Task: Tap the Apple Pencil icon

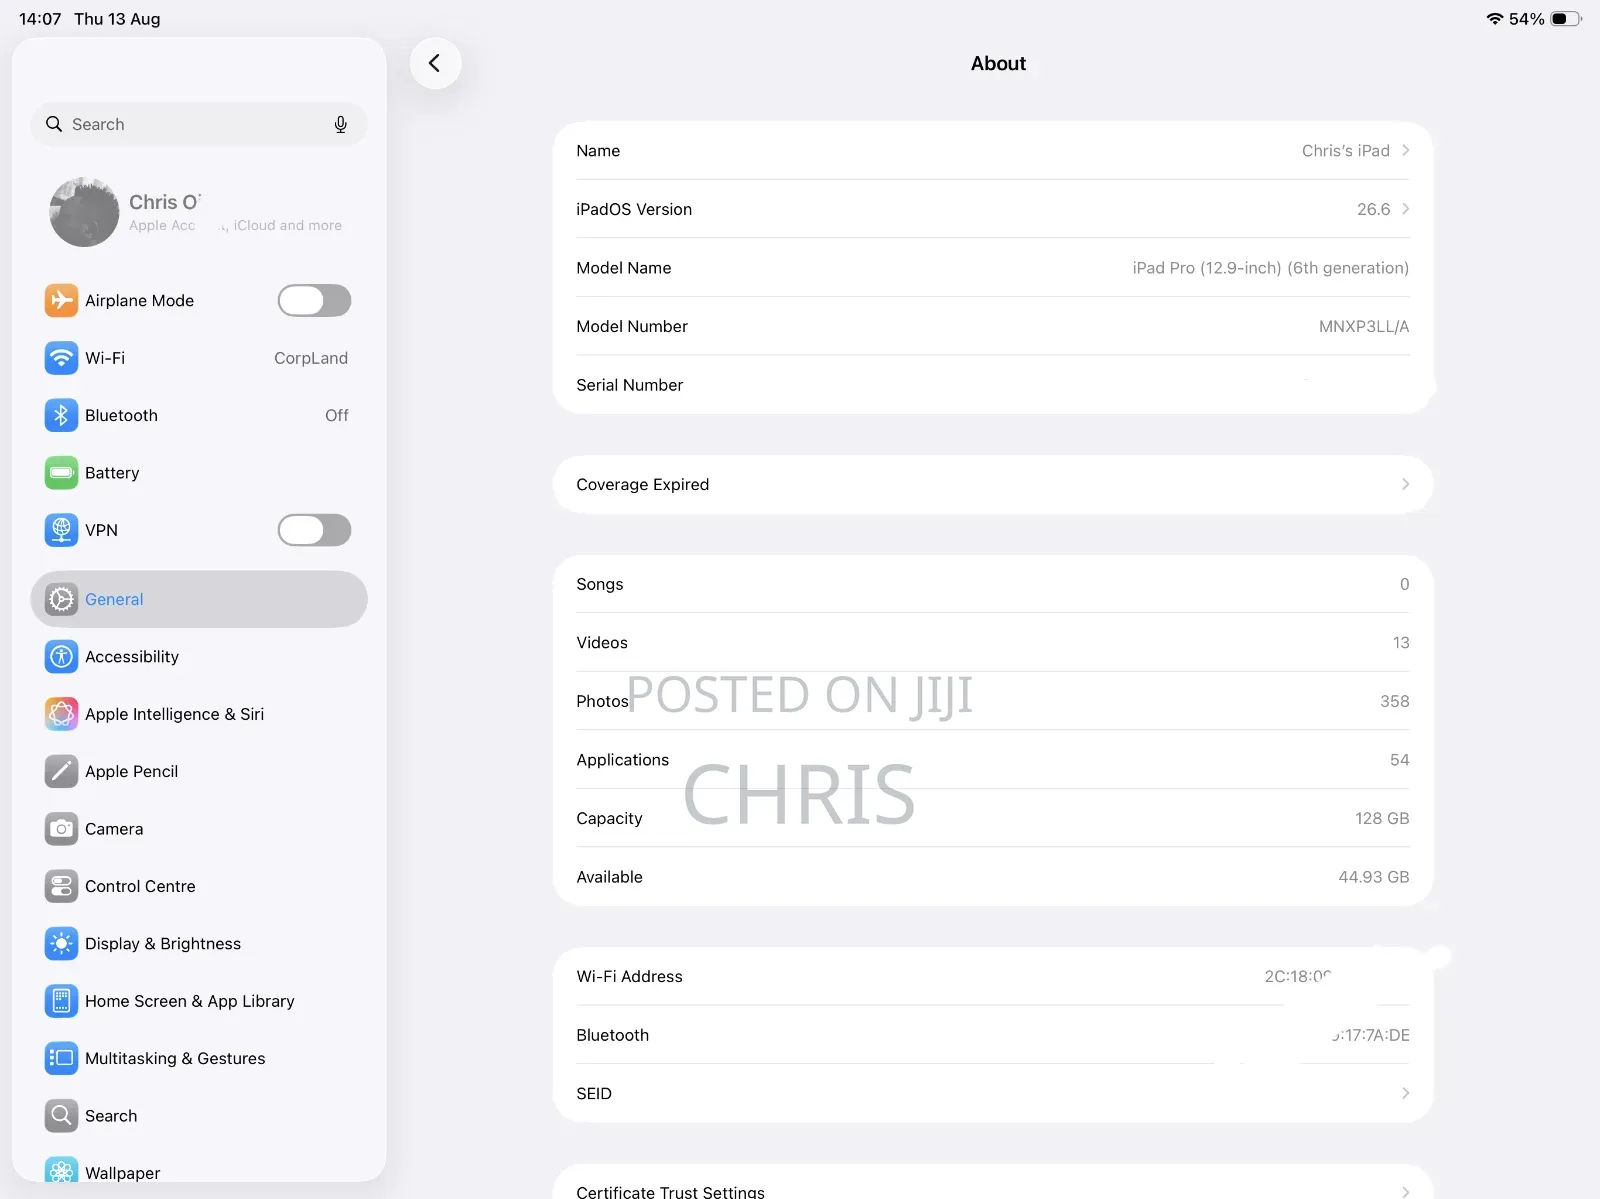Action: tap(61, 771)
